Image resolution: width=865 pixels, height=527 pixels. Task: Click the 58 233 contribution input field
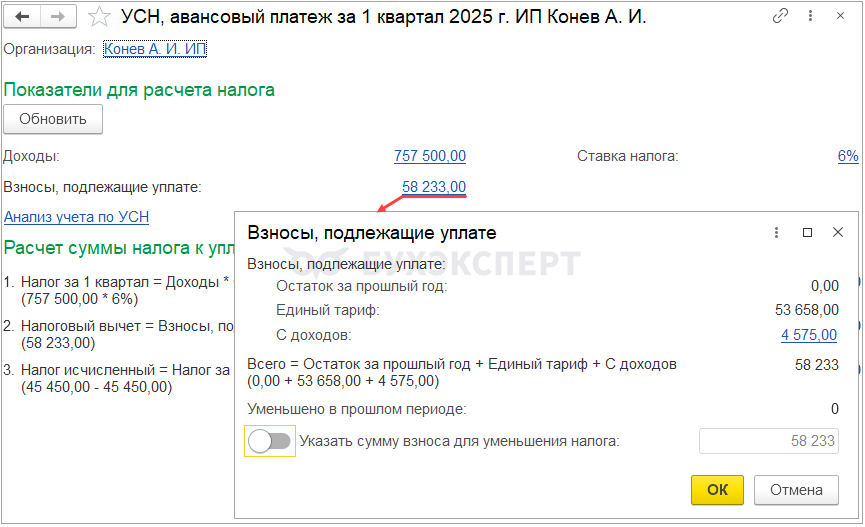(769, 441)
